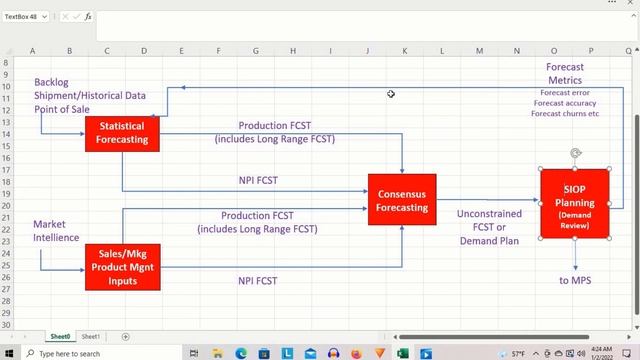This screenshot has height=360, width=640.
Task: Open Microsoft Store from the taskbar
Action: pyautogui.click(x=264, y=353)
